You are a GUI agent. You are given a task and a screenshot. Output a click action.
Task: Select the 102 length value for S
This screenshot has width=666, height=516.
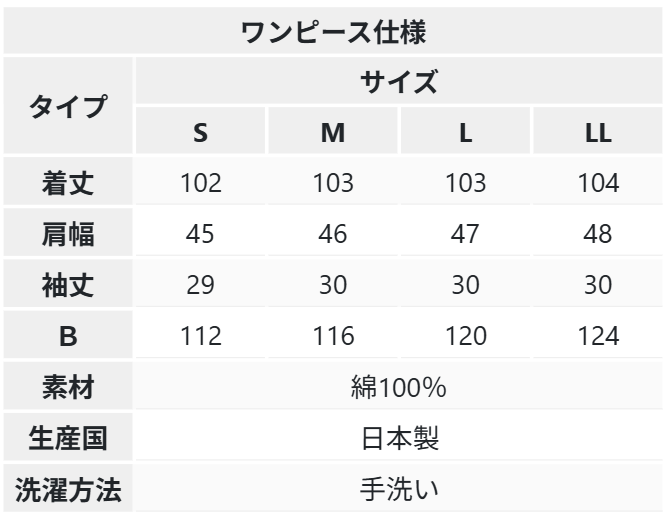[x=200, y=183]
